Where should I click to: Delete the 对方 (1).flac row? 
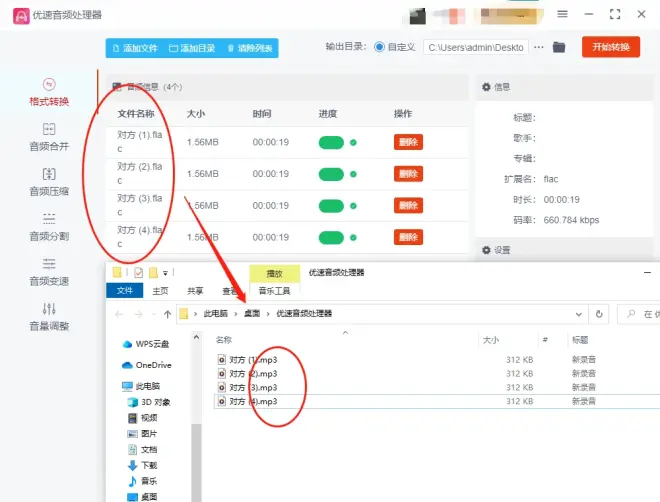tap(408, 142)
